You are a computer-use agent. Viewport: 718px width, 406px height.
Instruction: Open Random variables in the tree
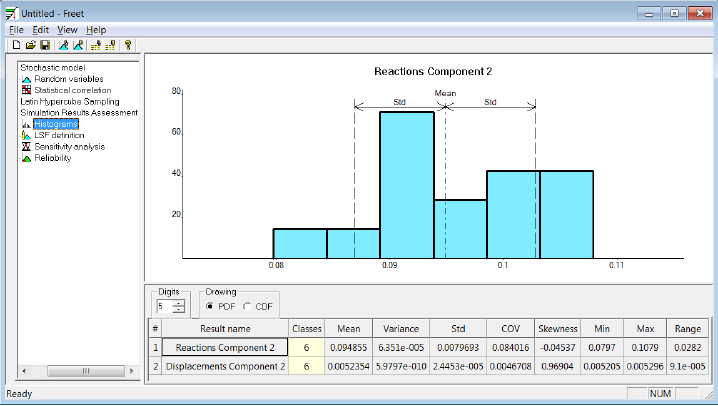pyautogui.click(x=69, y=79)
